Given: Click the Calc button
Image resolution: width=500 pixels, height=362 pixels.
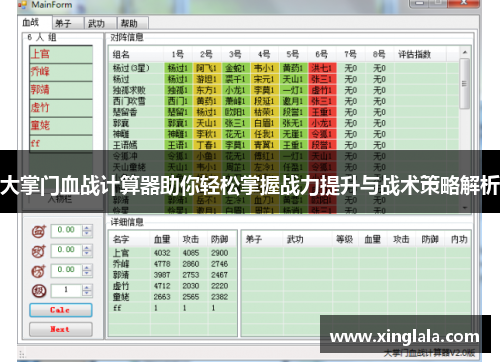Looking at the screenshot, I should pyautogui.click(x=61, y=310).
